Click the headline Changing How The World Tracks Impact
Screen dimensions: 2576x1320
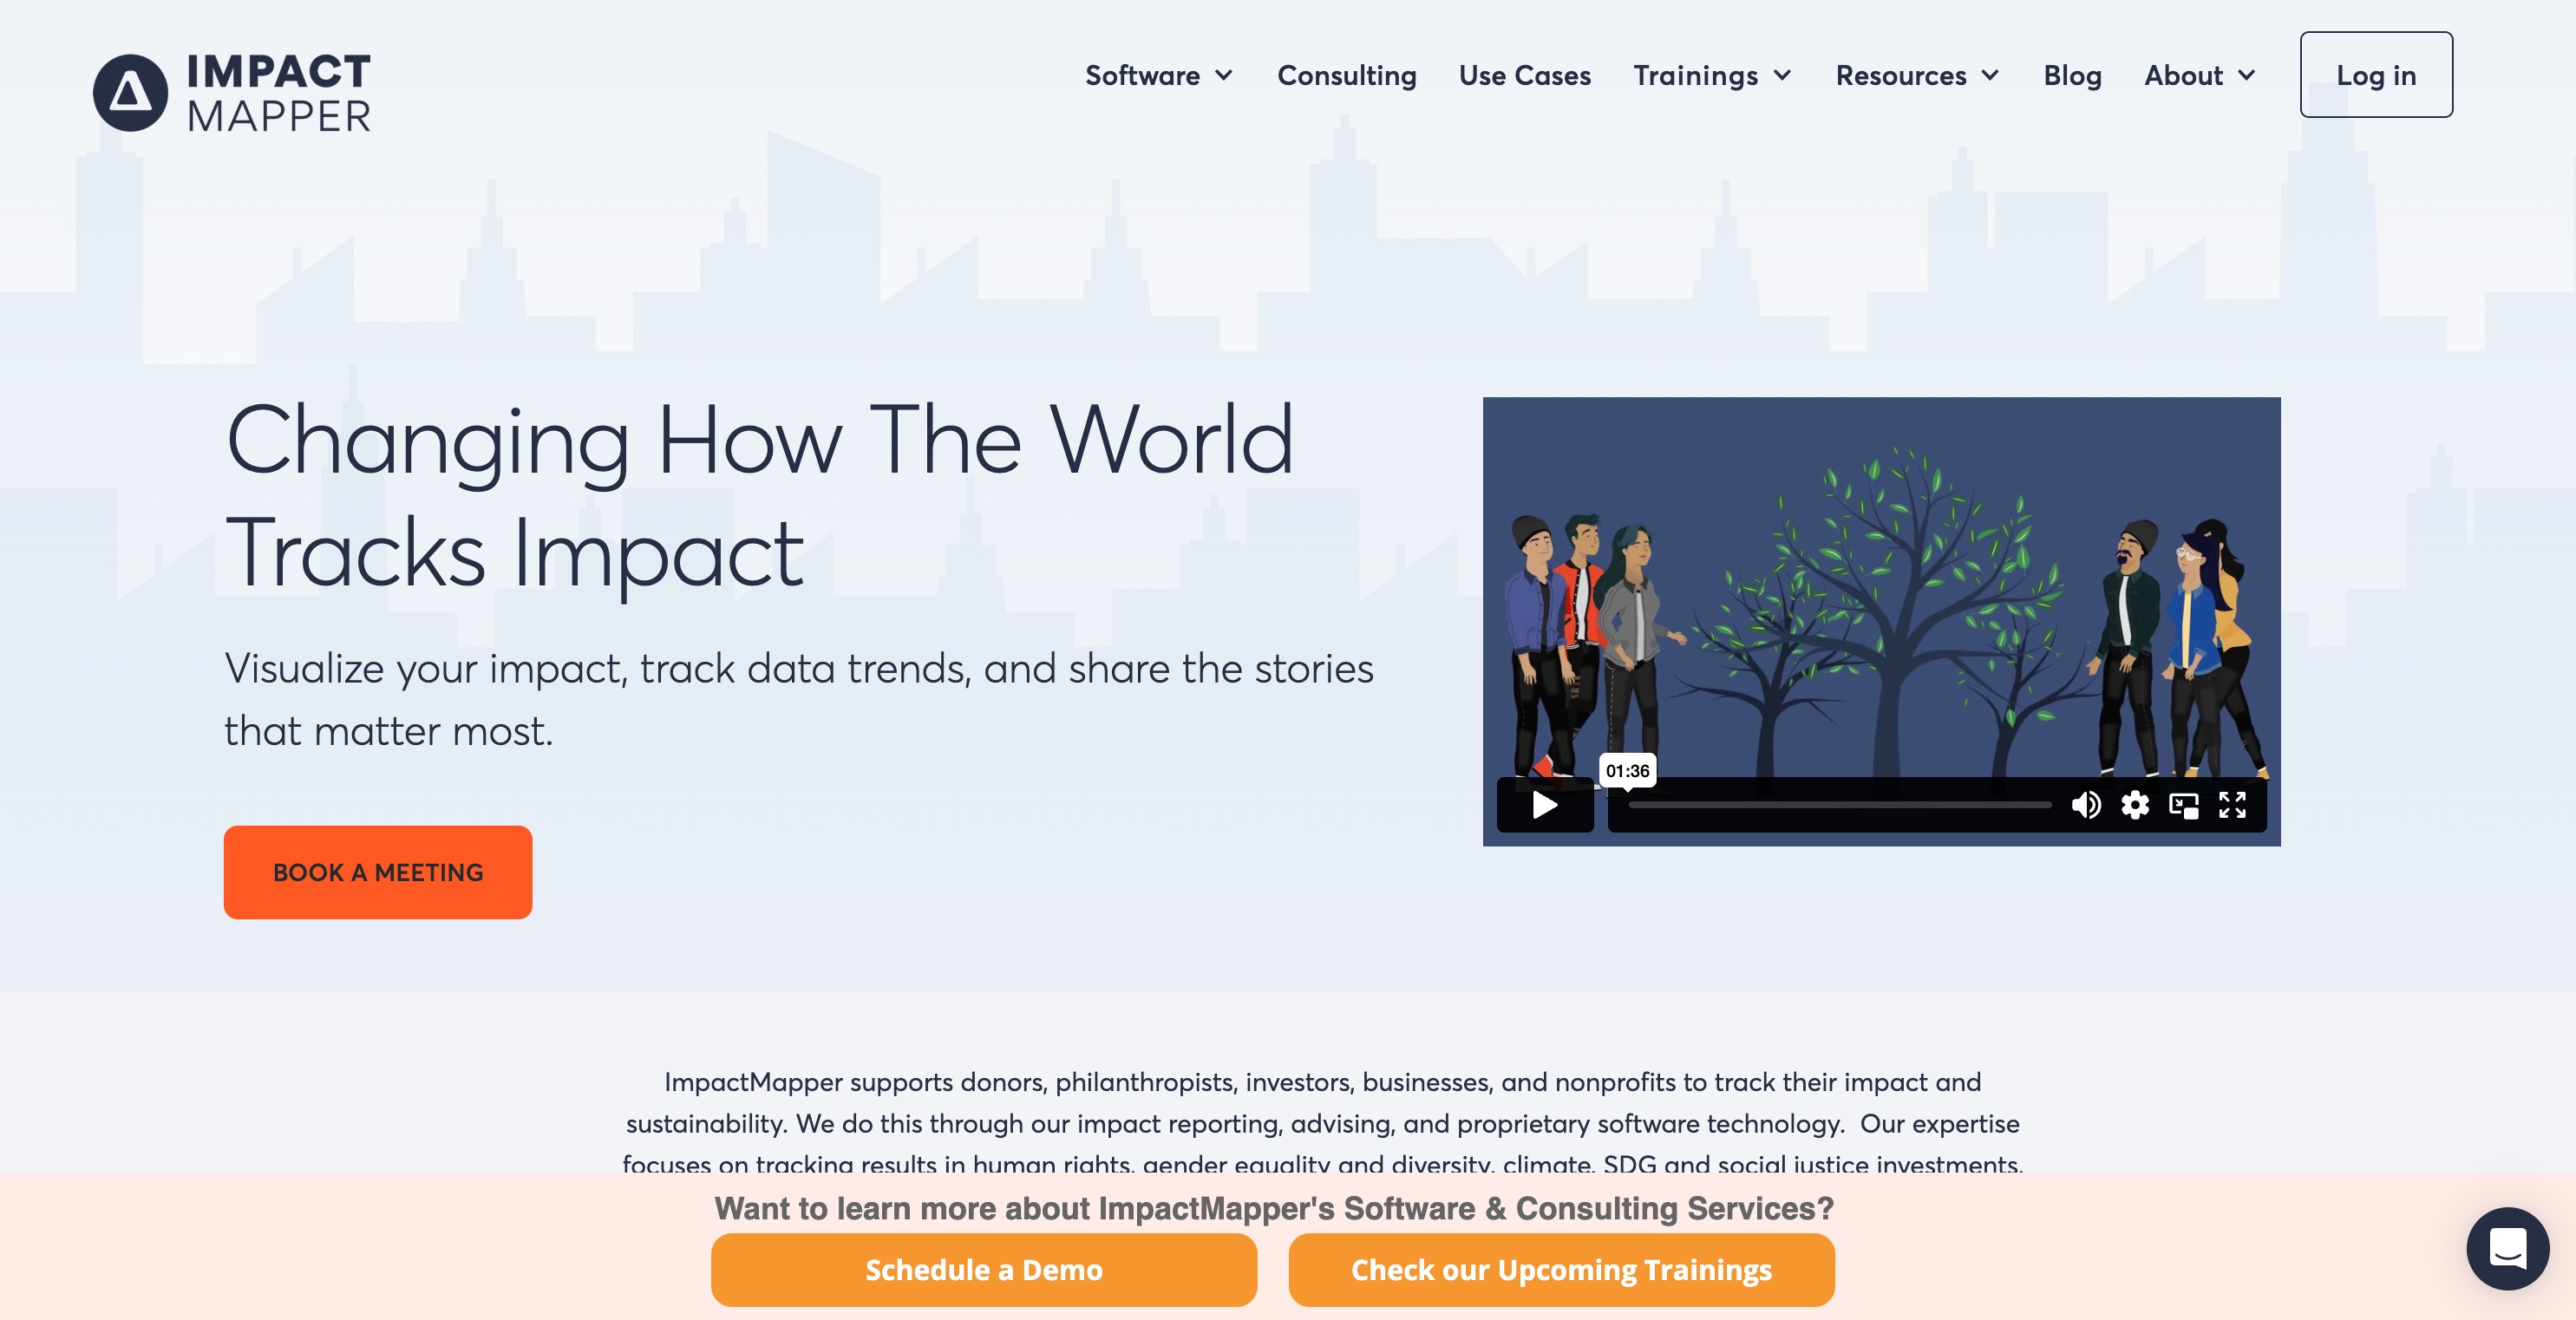click(x=760, y=496)
